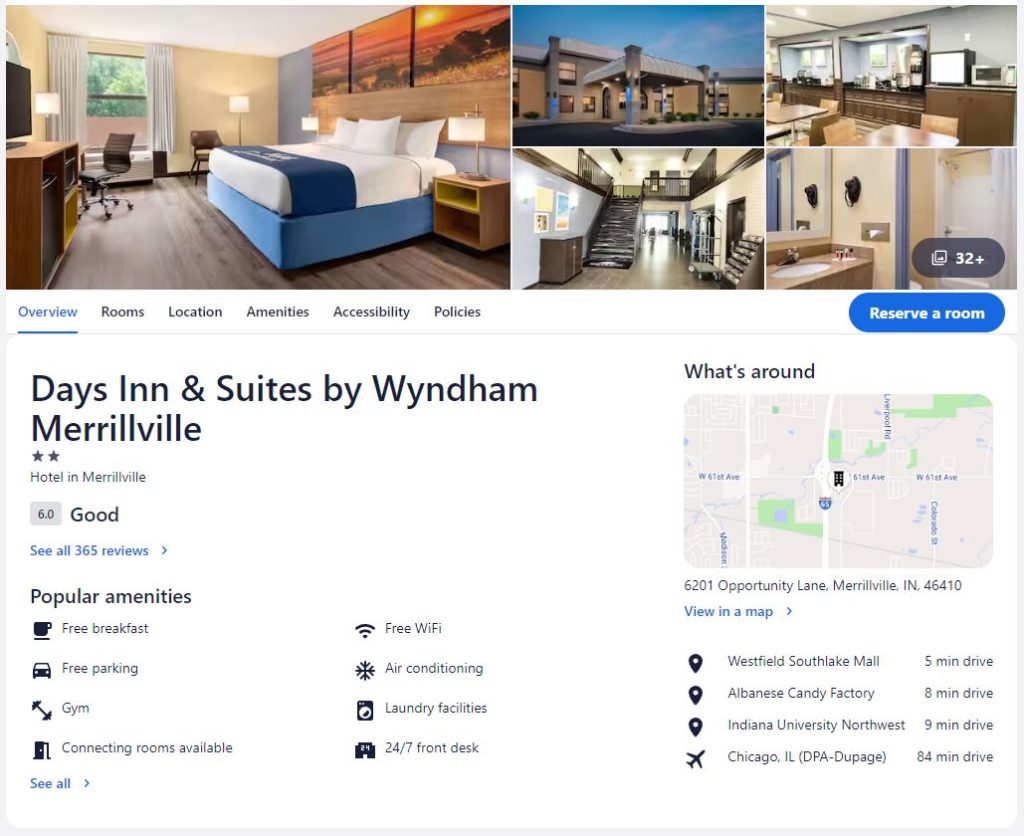Click the 24/7 front desk icon
This screenshot has height=836, width=1024.
pyautogui.click(x=364, y=750)
